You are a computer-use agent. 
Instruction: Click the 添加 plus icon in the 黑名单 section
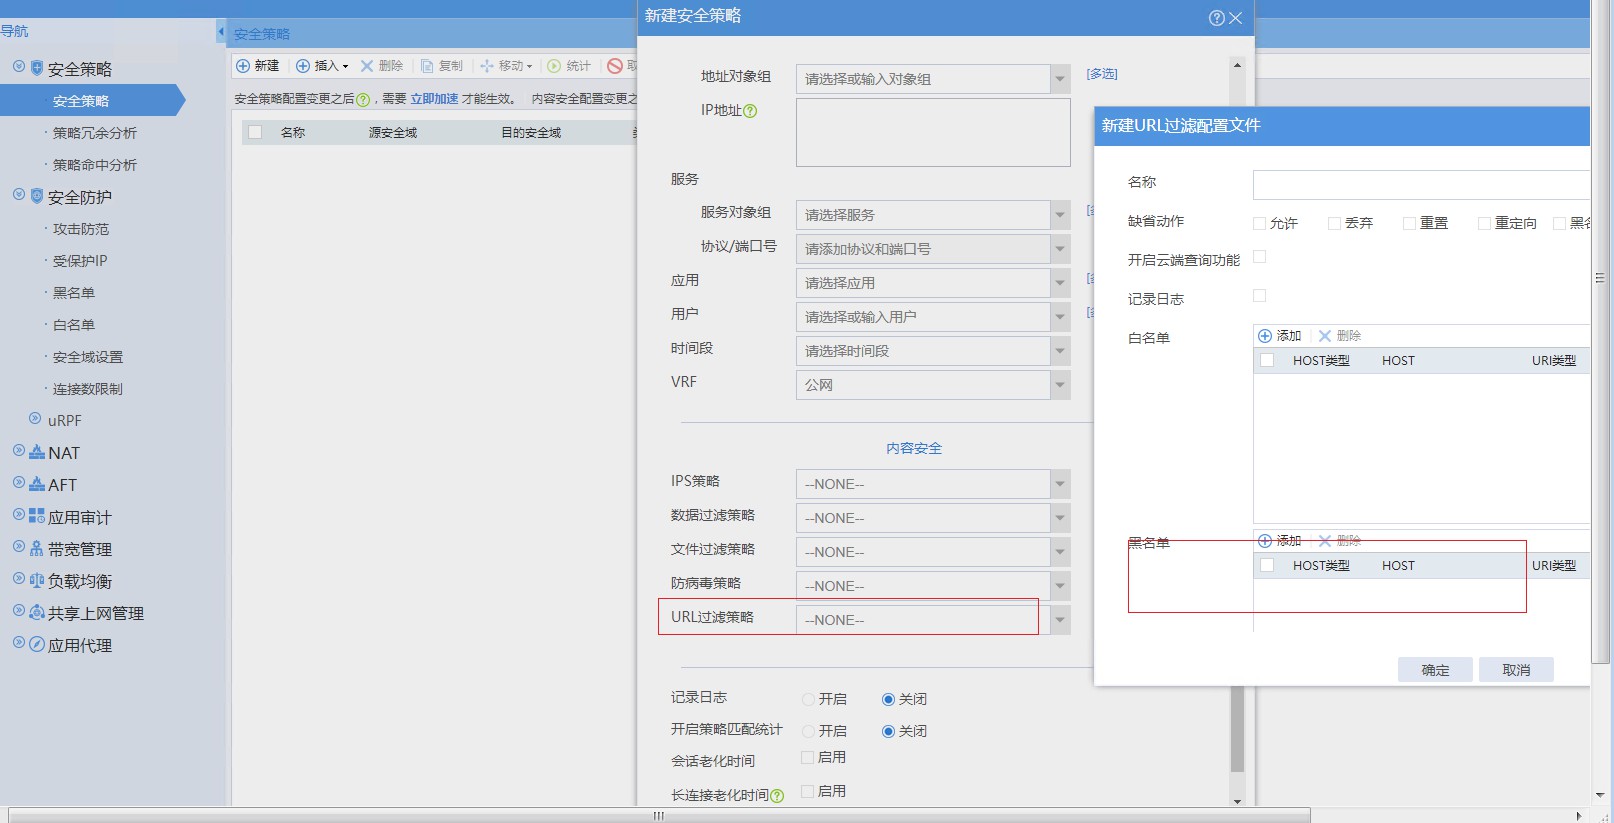click(x=1265, y=541)
